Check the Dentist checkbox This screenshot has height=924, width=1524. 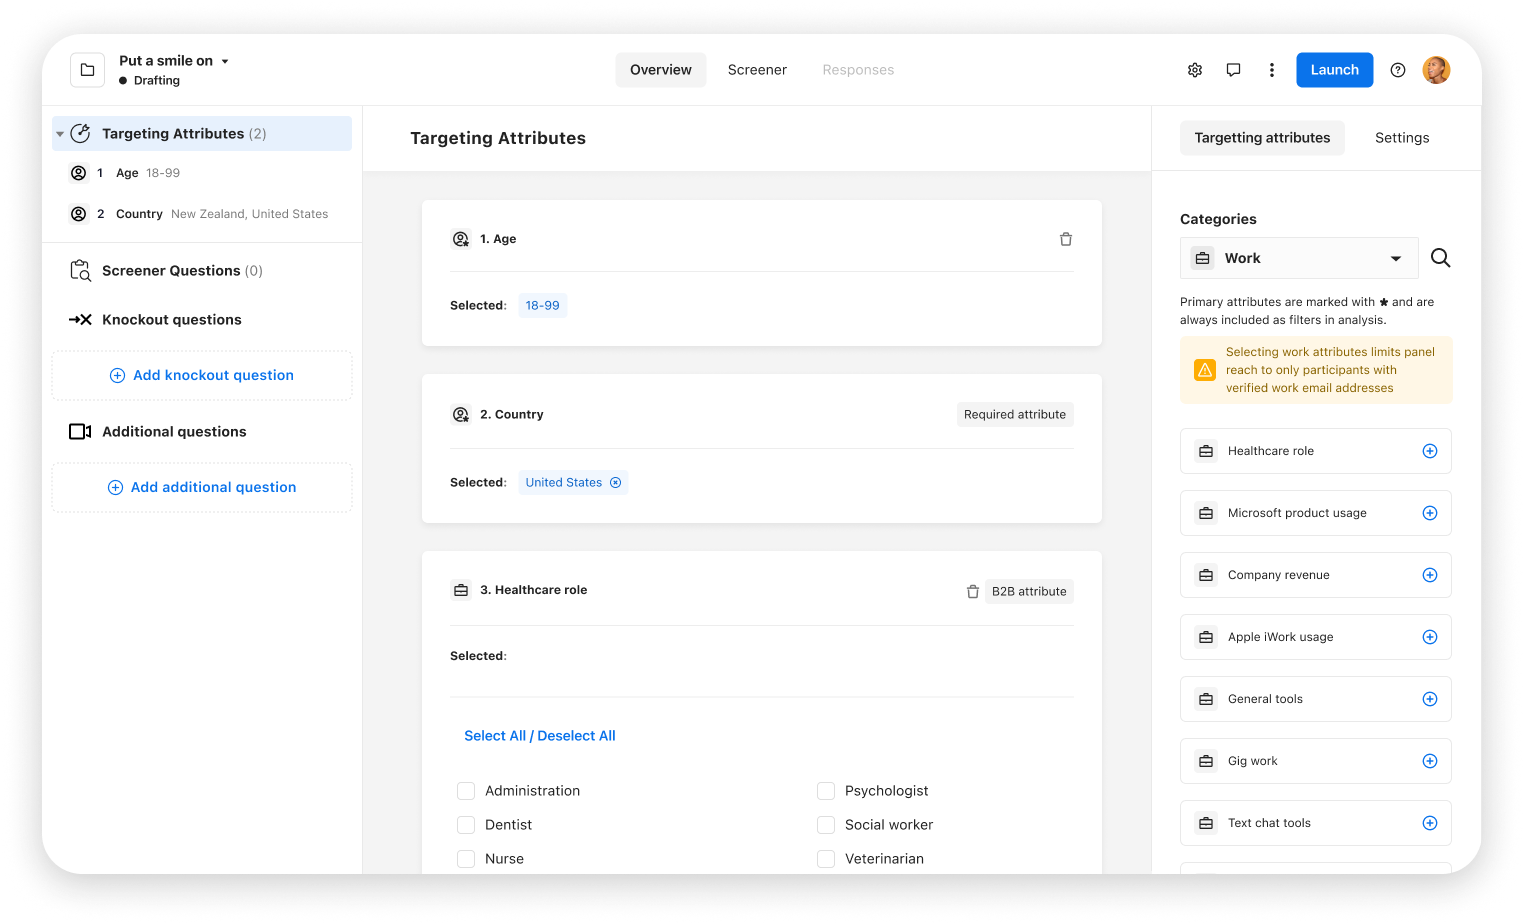click(466, 824)
